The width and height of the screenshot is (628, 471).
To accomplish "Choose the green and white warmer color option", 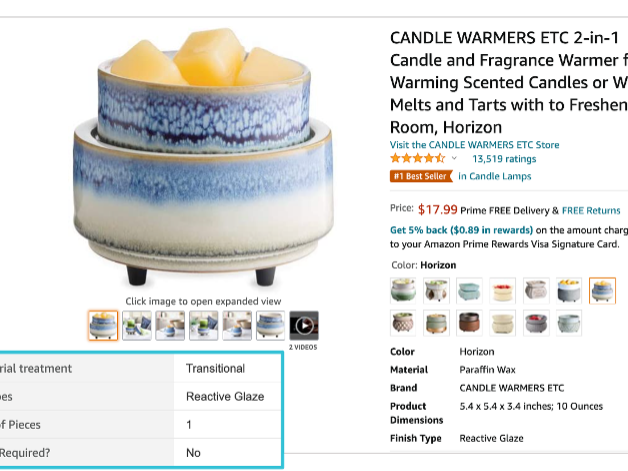I will 403,290.
